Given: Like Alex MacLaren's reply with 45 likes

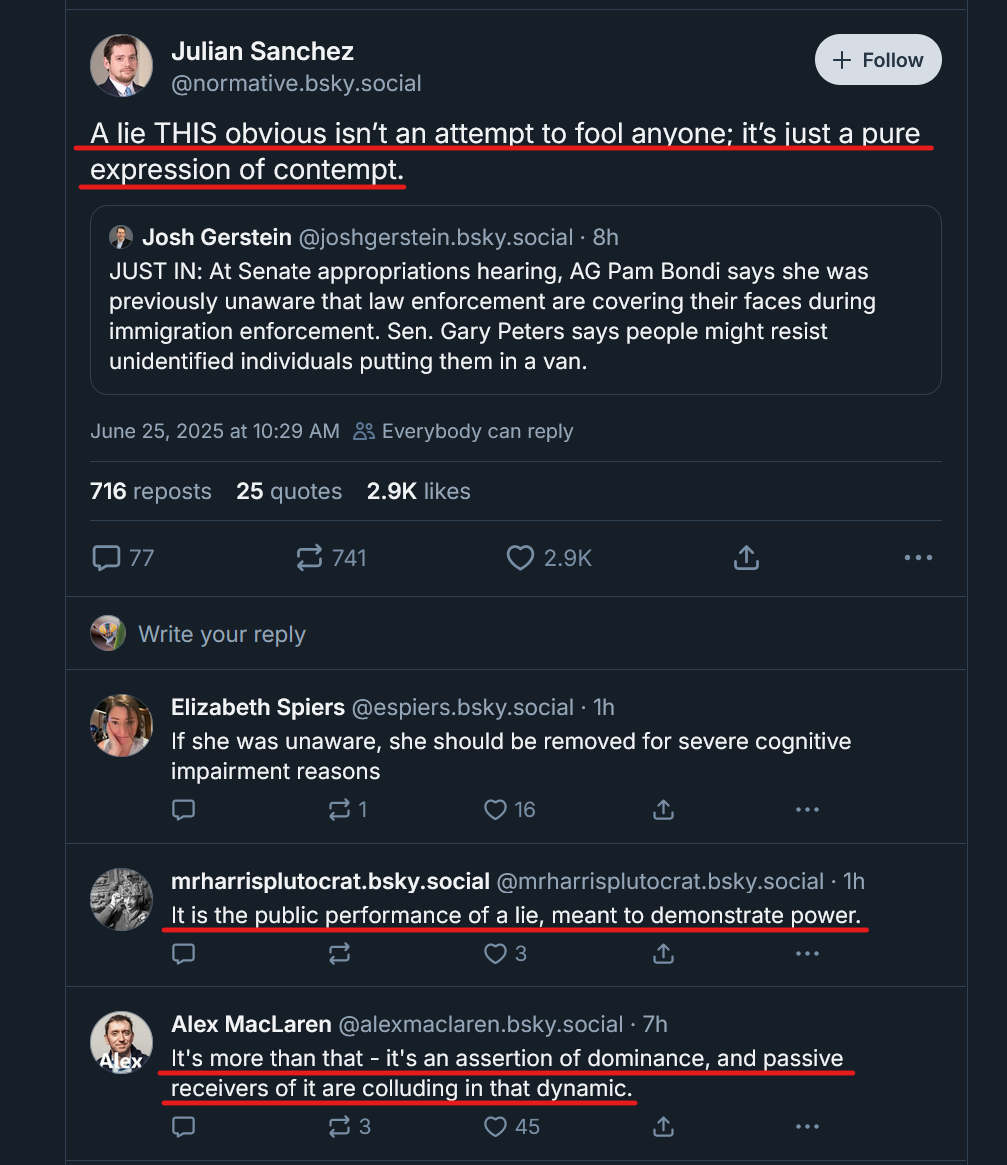Looking at the screenshot, I should pyautogui.click(x=511, y=1126).
